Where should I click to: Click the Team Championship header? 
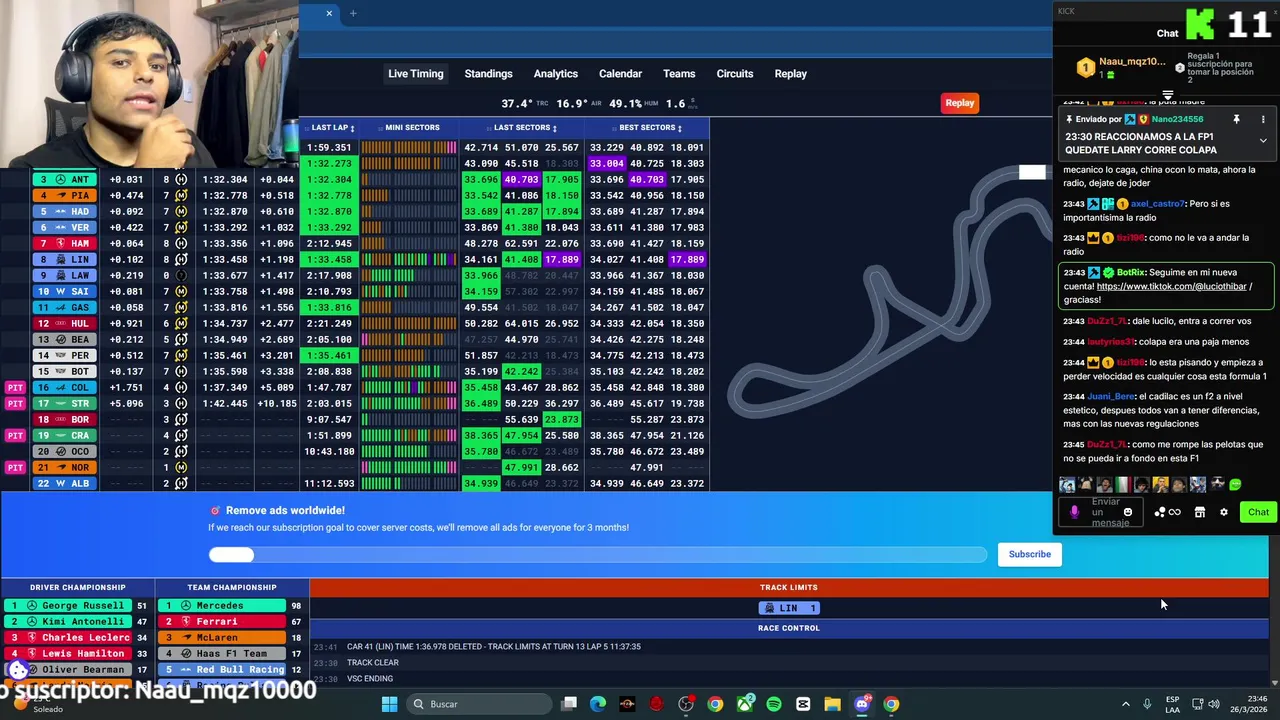(232, 587)
